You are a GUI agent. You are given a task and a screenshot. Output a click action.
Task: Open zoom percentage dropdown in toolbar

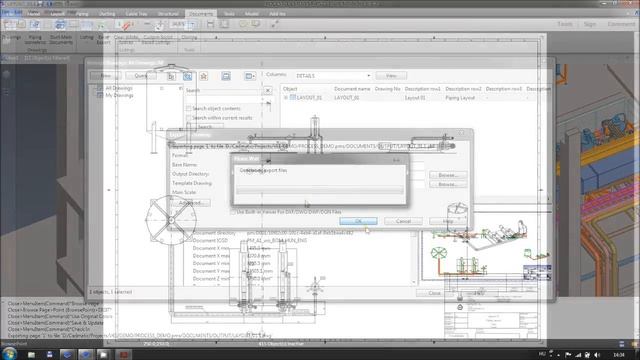coord(192,24)
